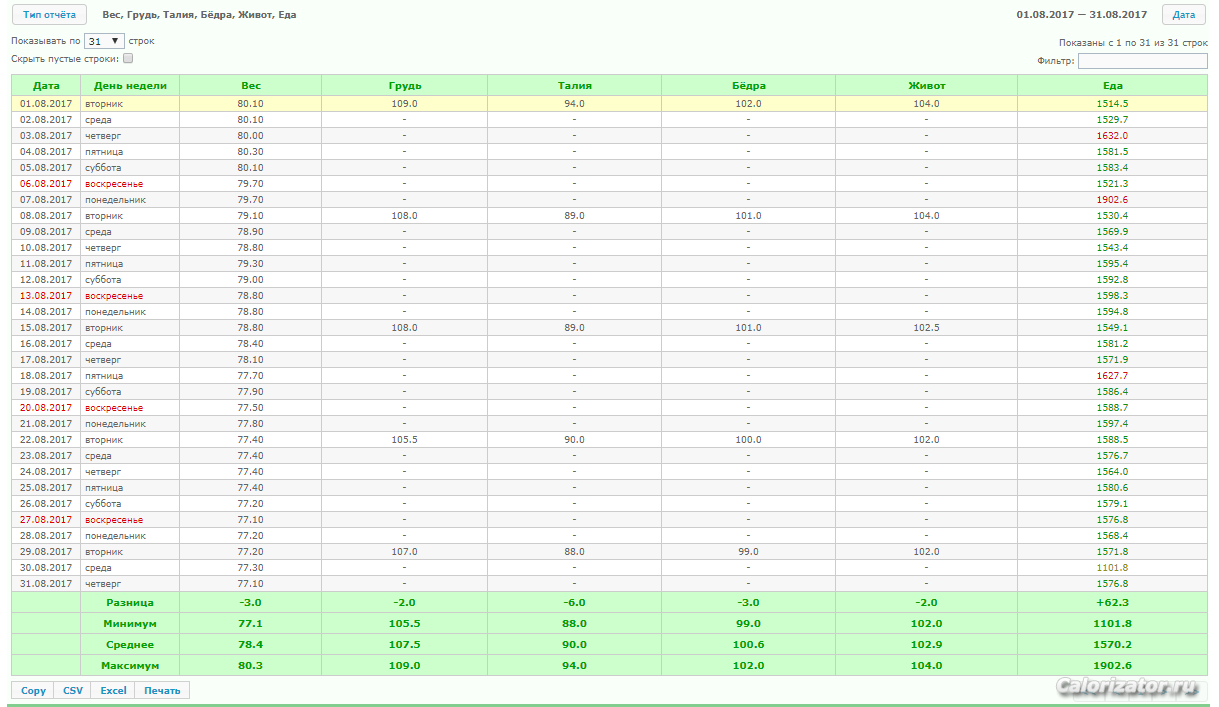
Task: Click the average weight value 78.4
Action: coord(250,644)
